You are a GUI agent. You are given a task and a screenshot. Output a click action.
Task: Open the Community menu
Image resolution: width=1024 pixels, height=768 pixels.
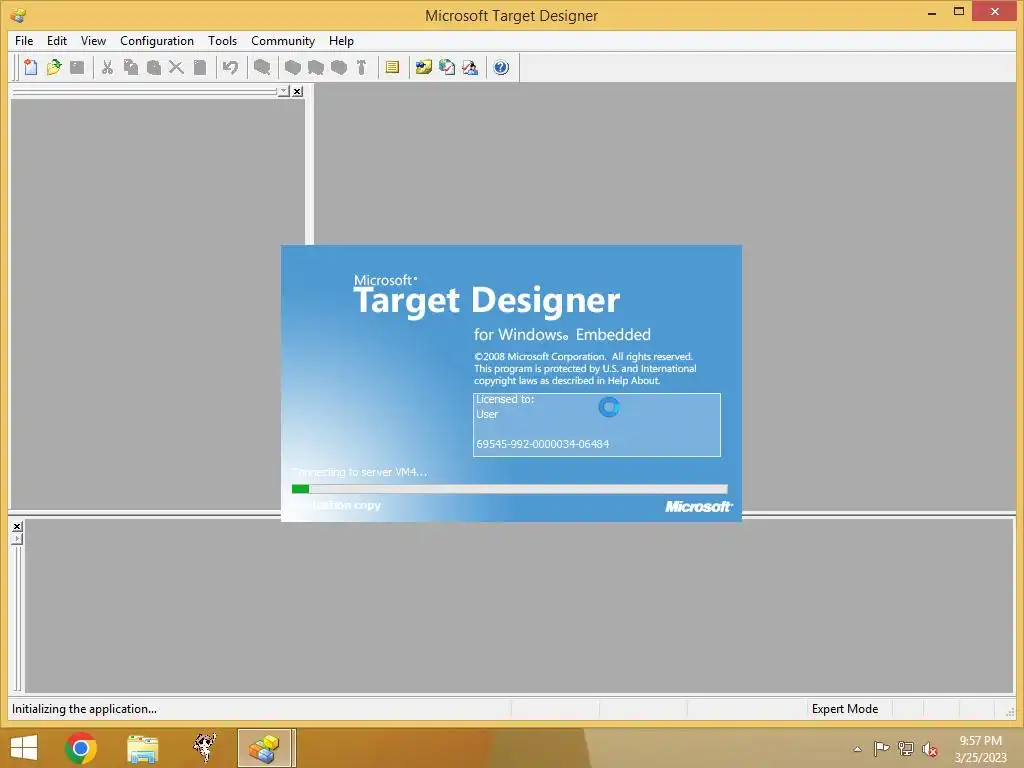click(283, 40)
